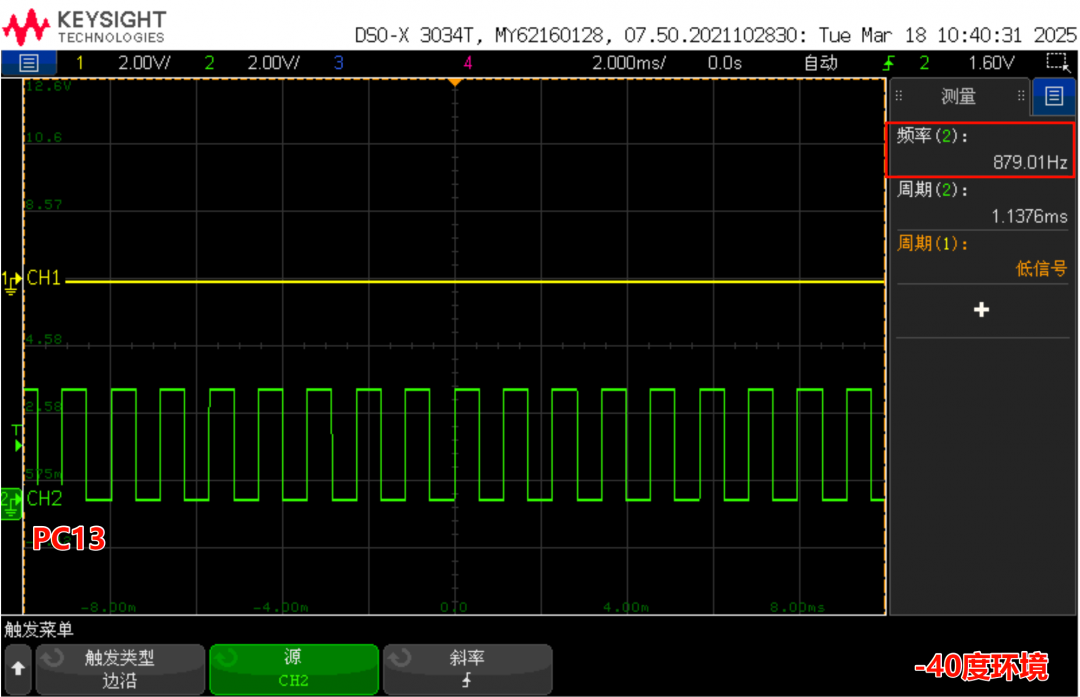Screen dimensions: 1080x697
Task: Expand the 源 CH2 source softkey
Action: [x=294, y=669]
